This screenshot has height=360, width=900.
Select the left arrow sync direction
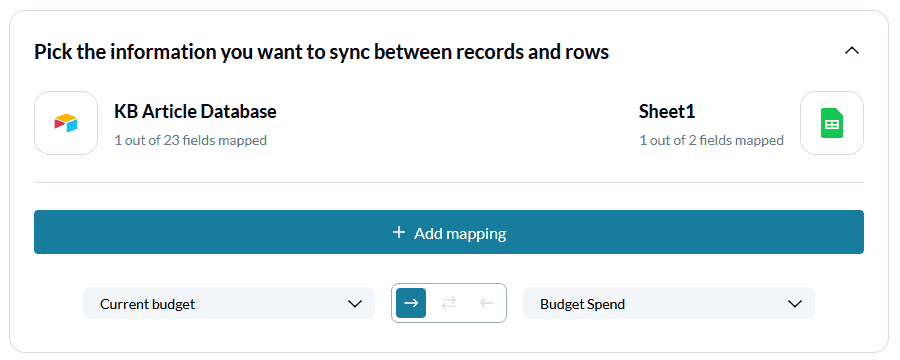pyautogui.click(x=487, y=303)
